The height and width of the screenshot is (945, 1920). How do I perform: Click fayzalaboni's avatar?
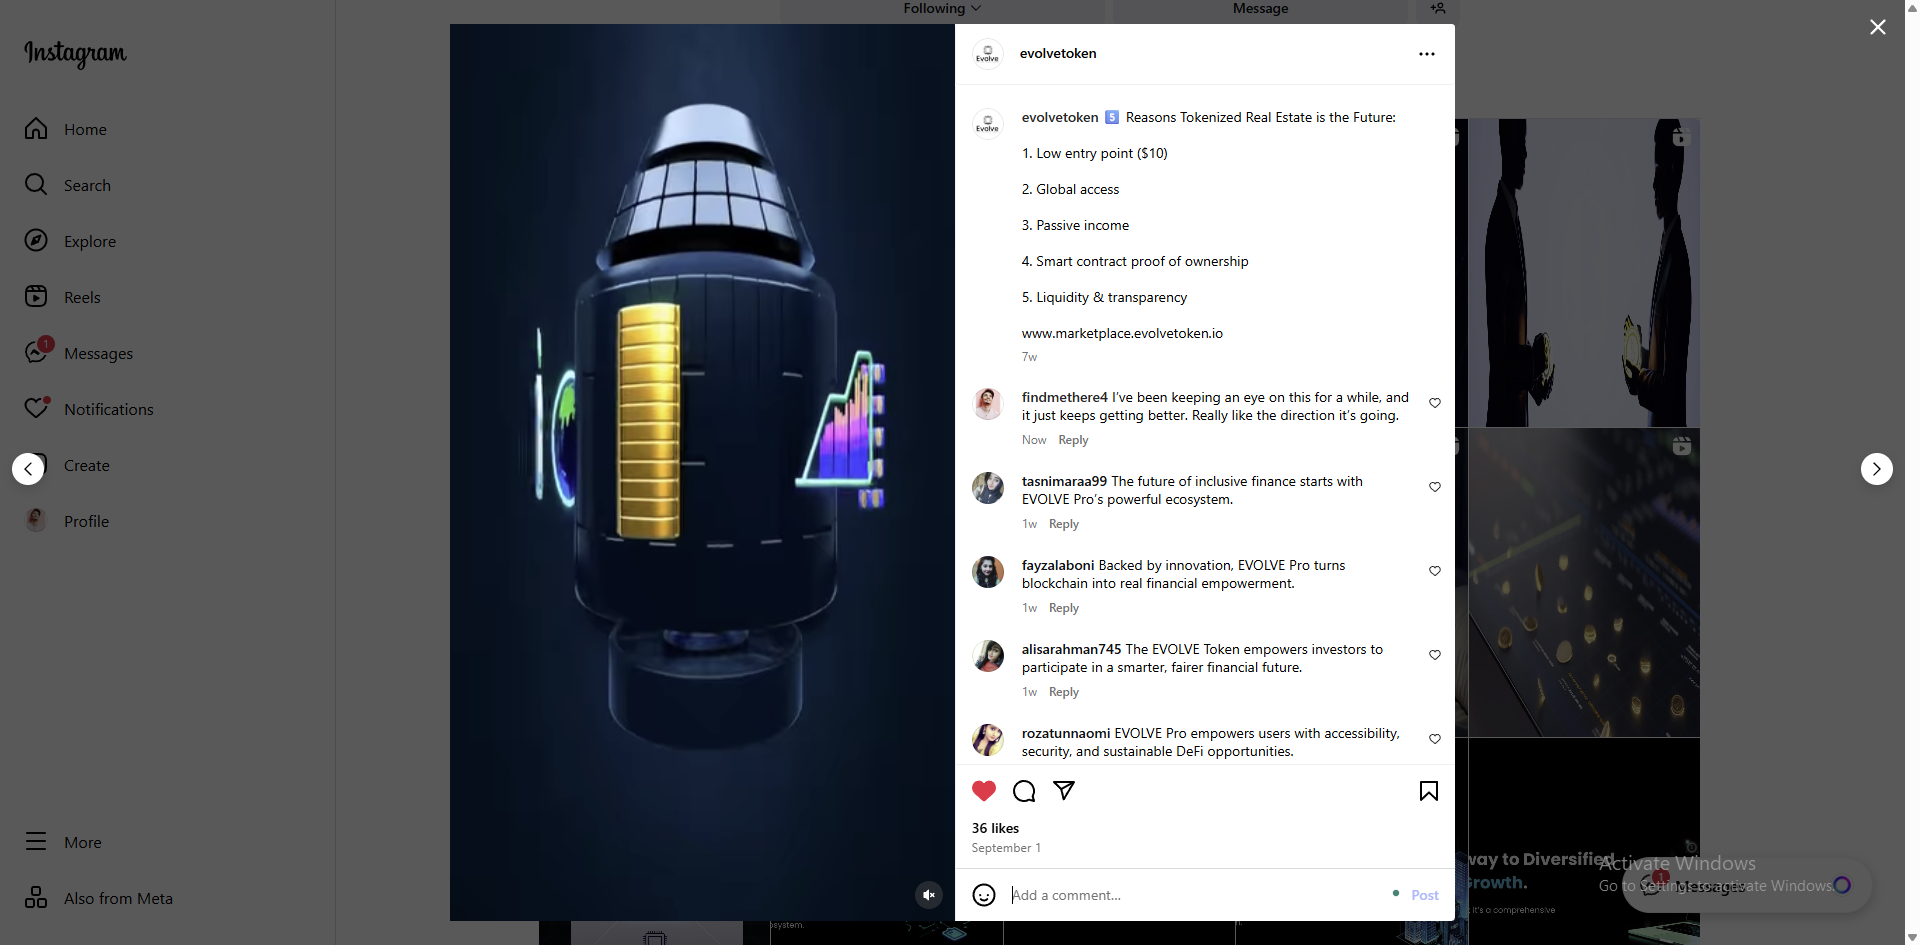tap(988, 572)
